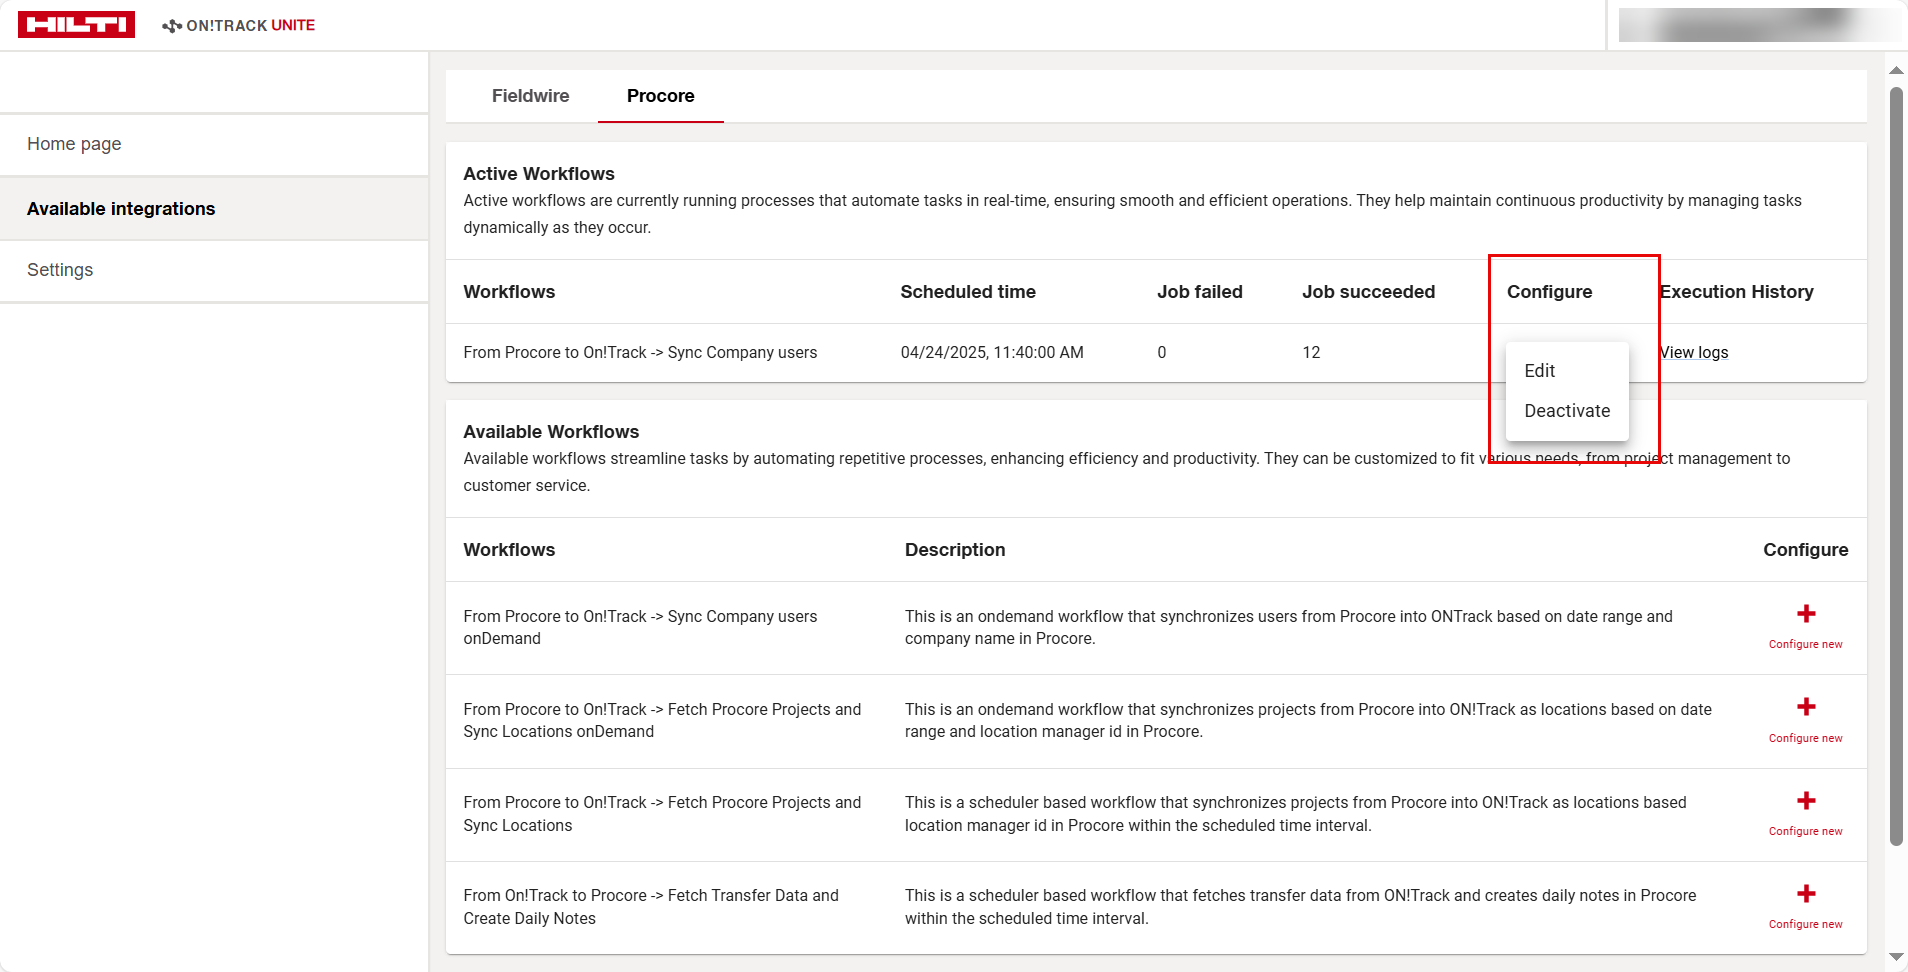Click 'Scheduled time' column header

(968, 292)
